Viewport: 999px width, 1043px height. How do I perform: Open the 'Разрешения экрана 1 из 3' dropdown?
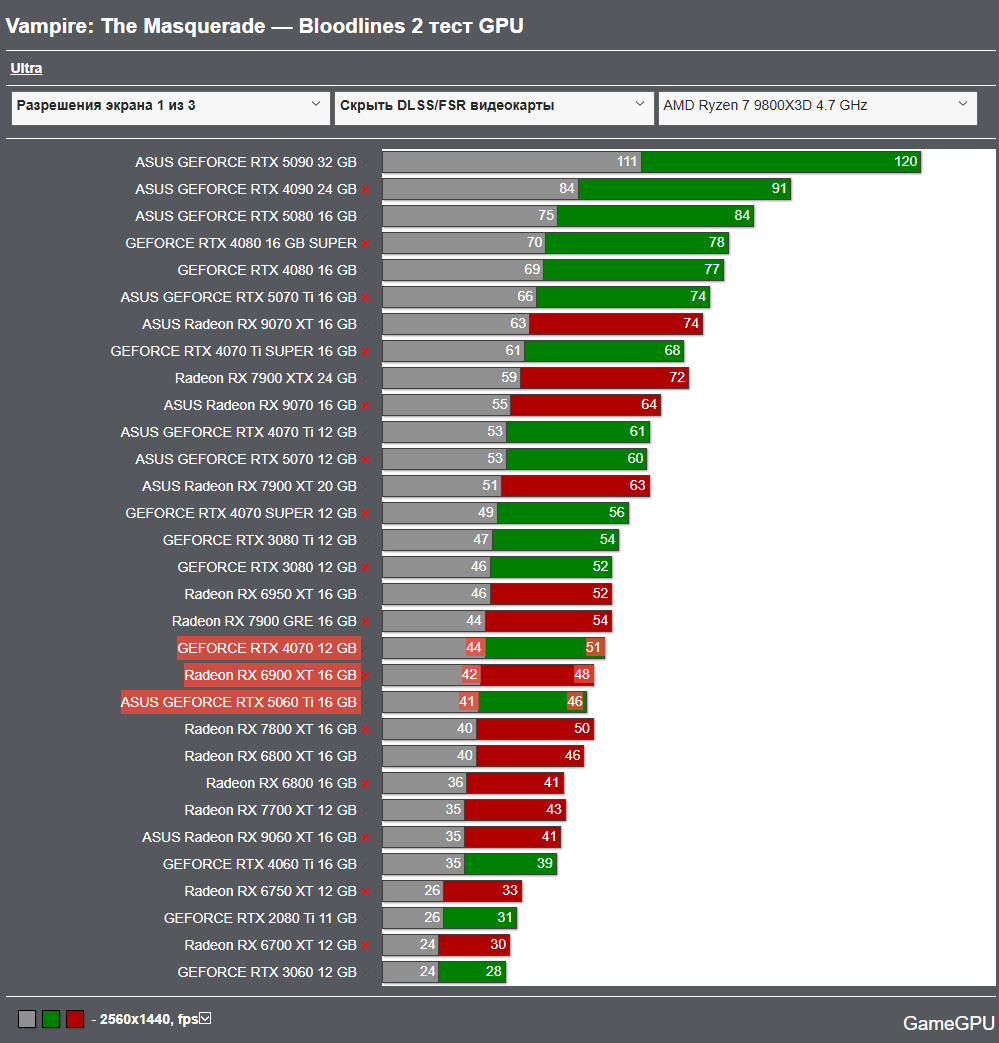pos(171,108)
